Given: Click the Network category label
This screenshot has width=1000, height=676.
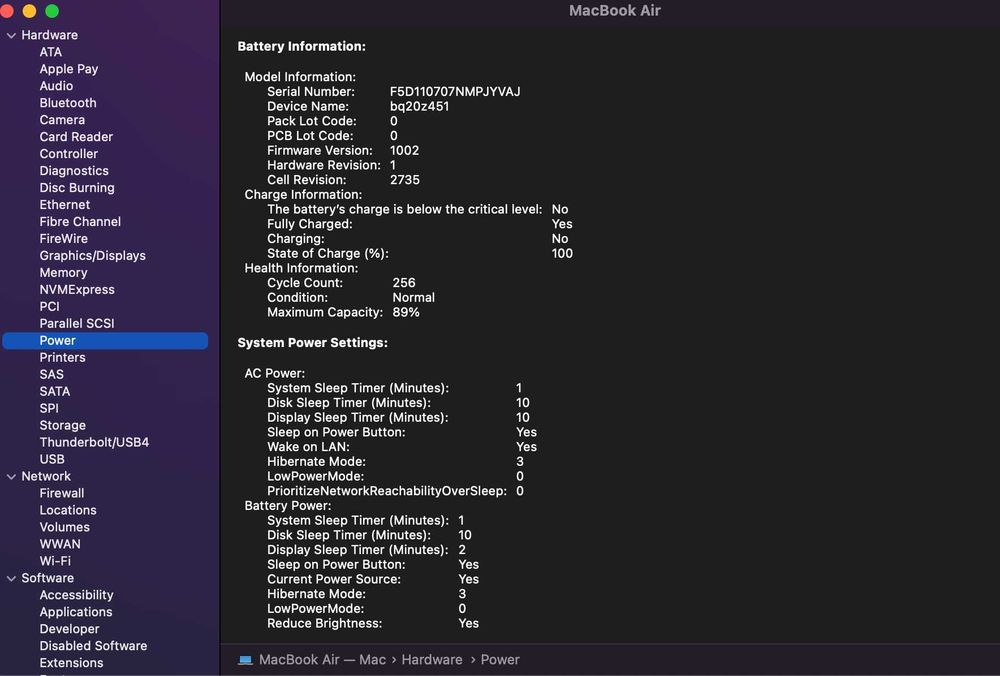Looking at the screenshot, I should click(46, 476).
